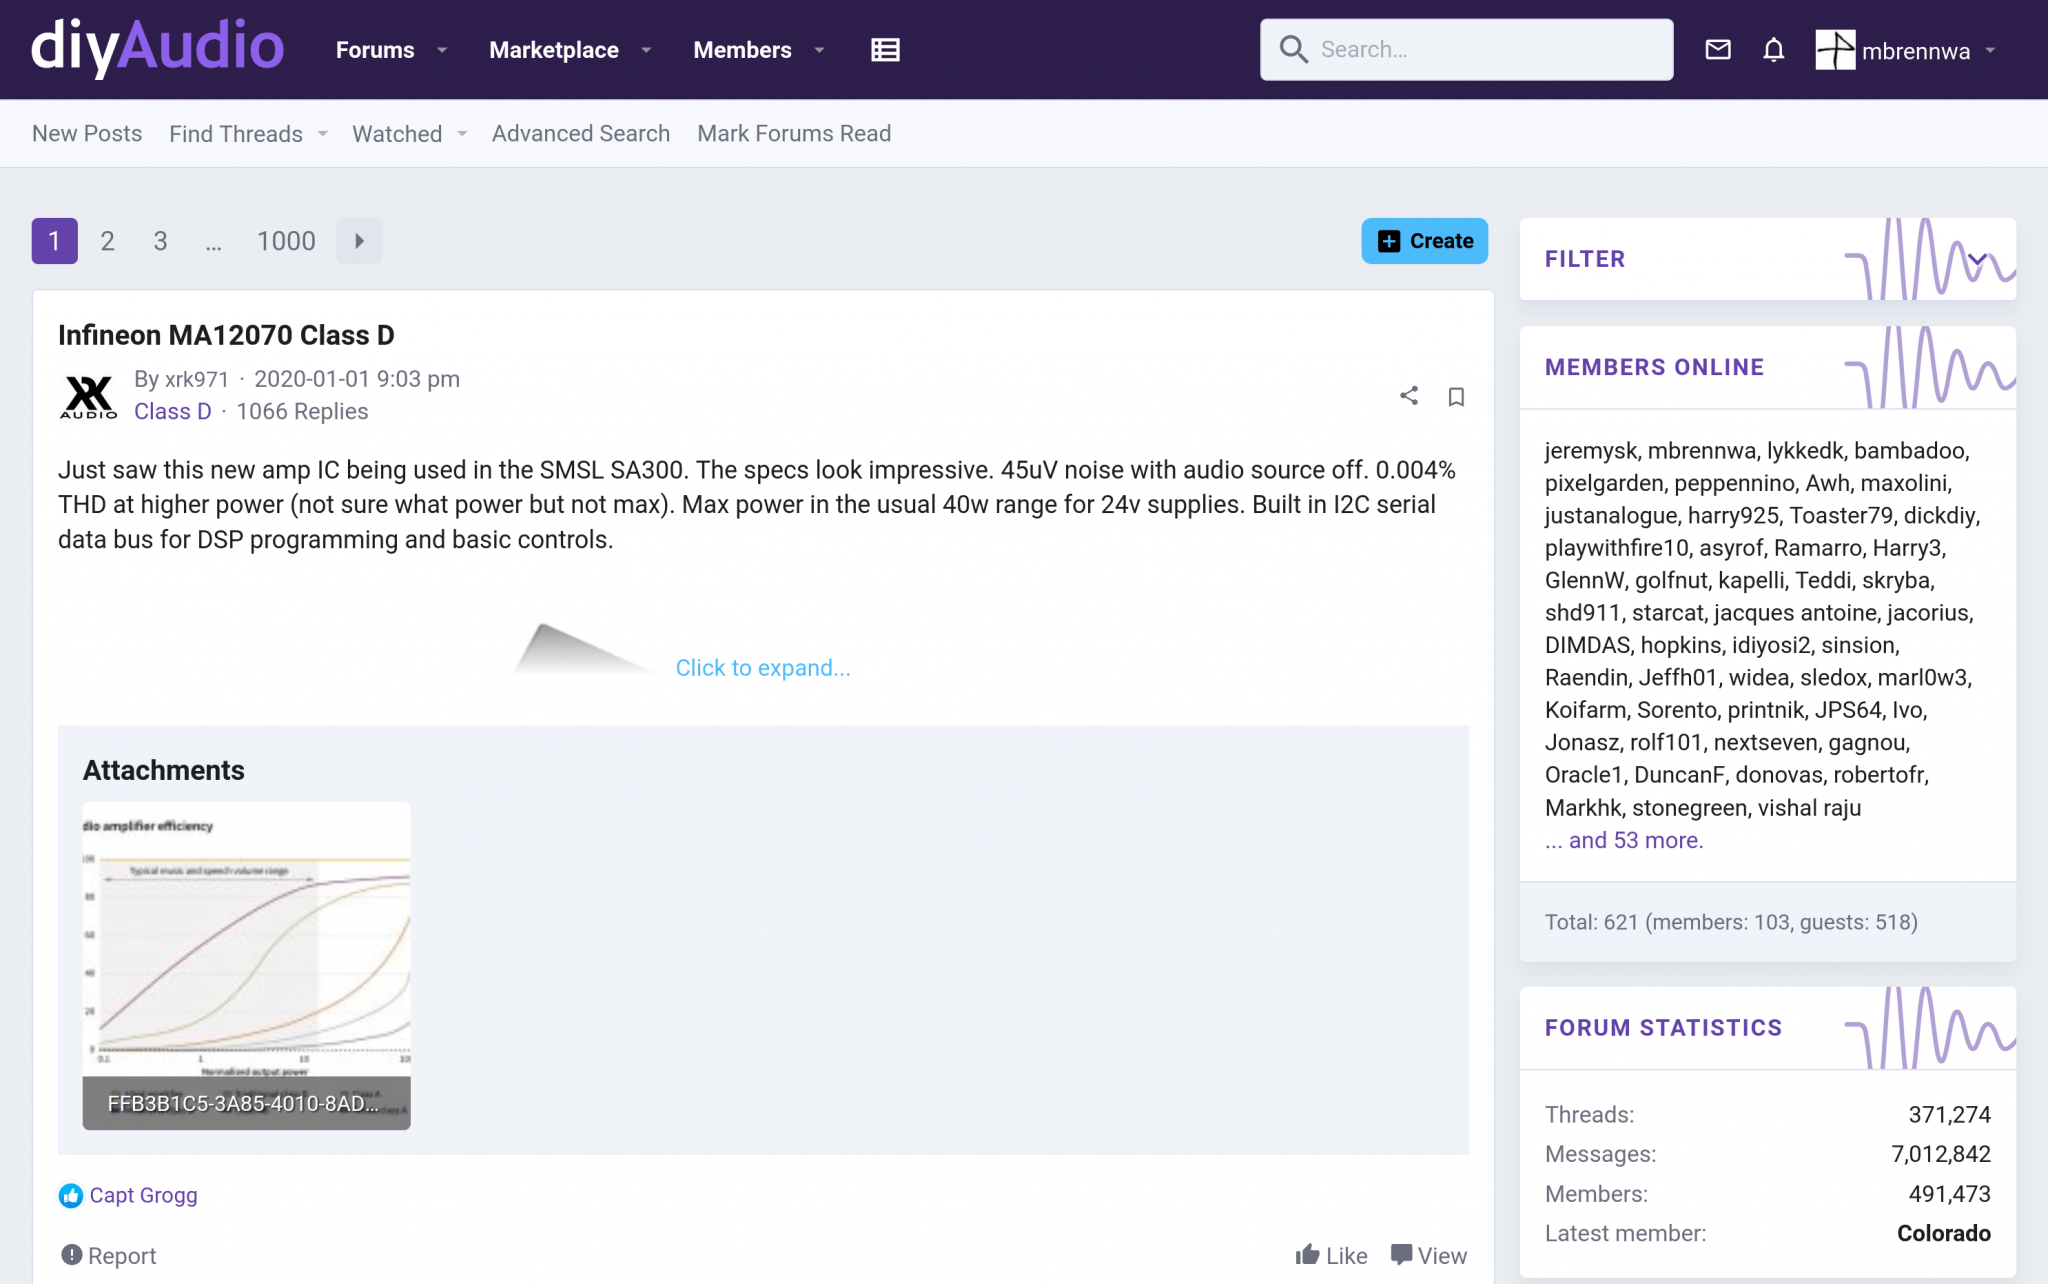Go to page 2
The width and height of the screenshot is (2048, 1284).
[x=107, y=241]
